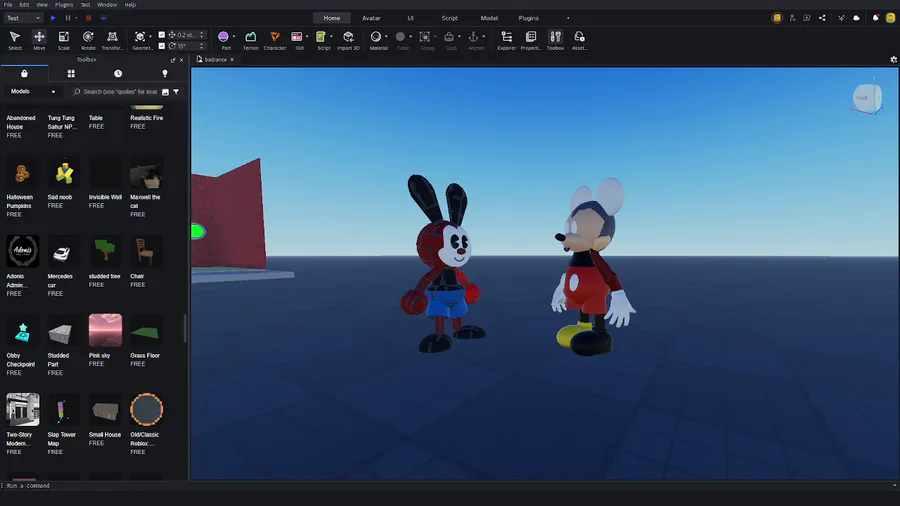Screen dimensions: 900x506
Task: Expand the GUI dropdown arrow
Action: 307,37
